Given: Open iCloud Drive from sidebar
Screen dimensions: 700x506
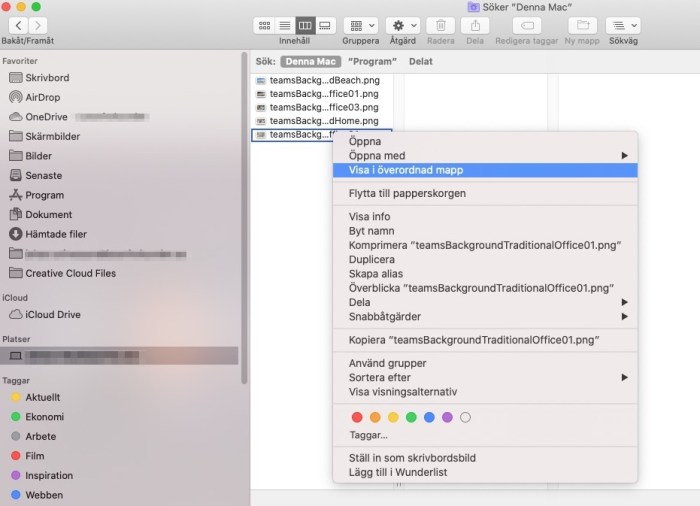Looking at the screenshot, I should click(52, 314).
